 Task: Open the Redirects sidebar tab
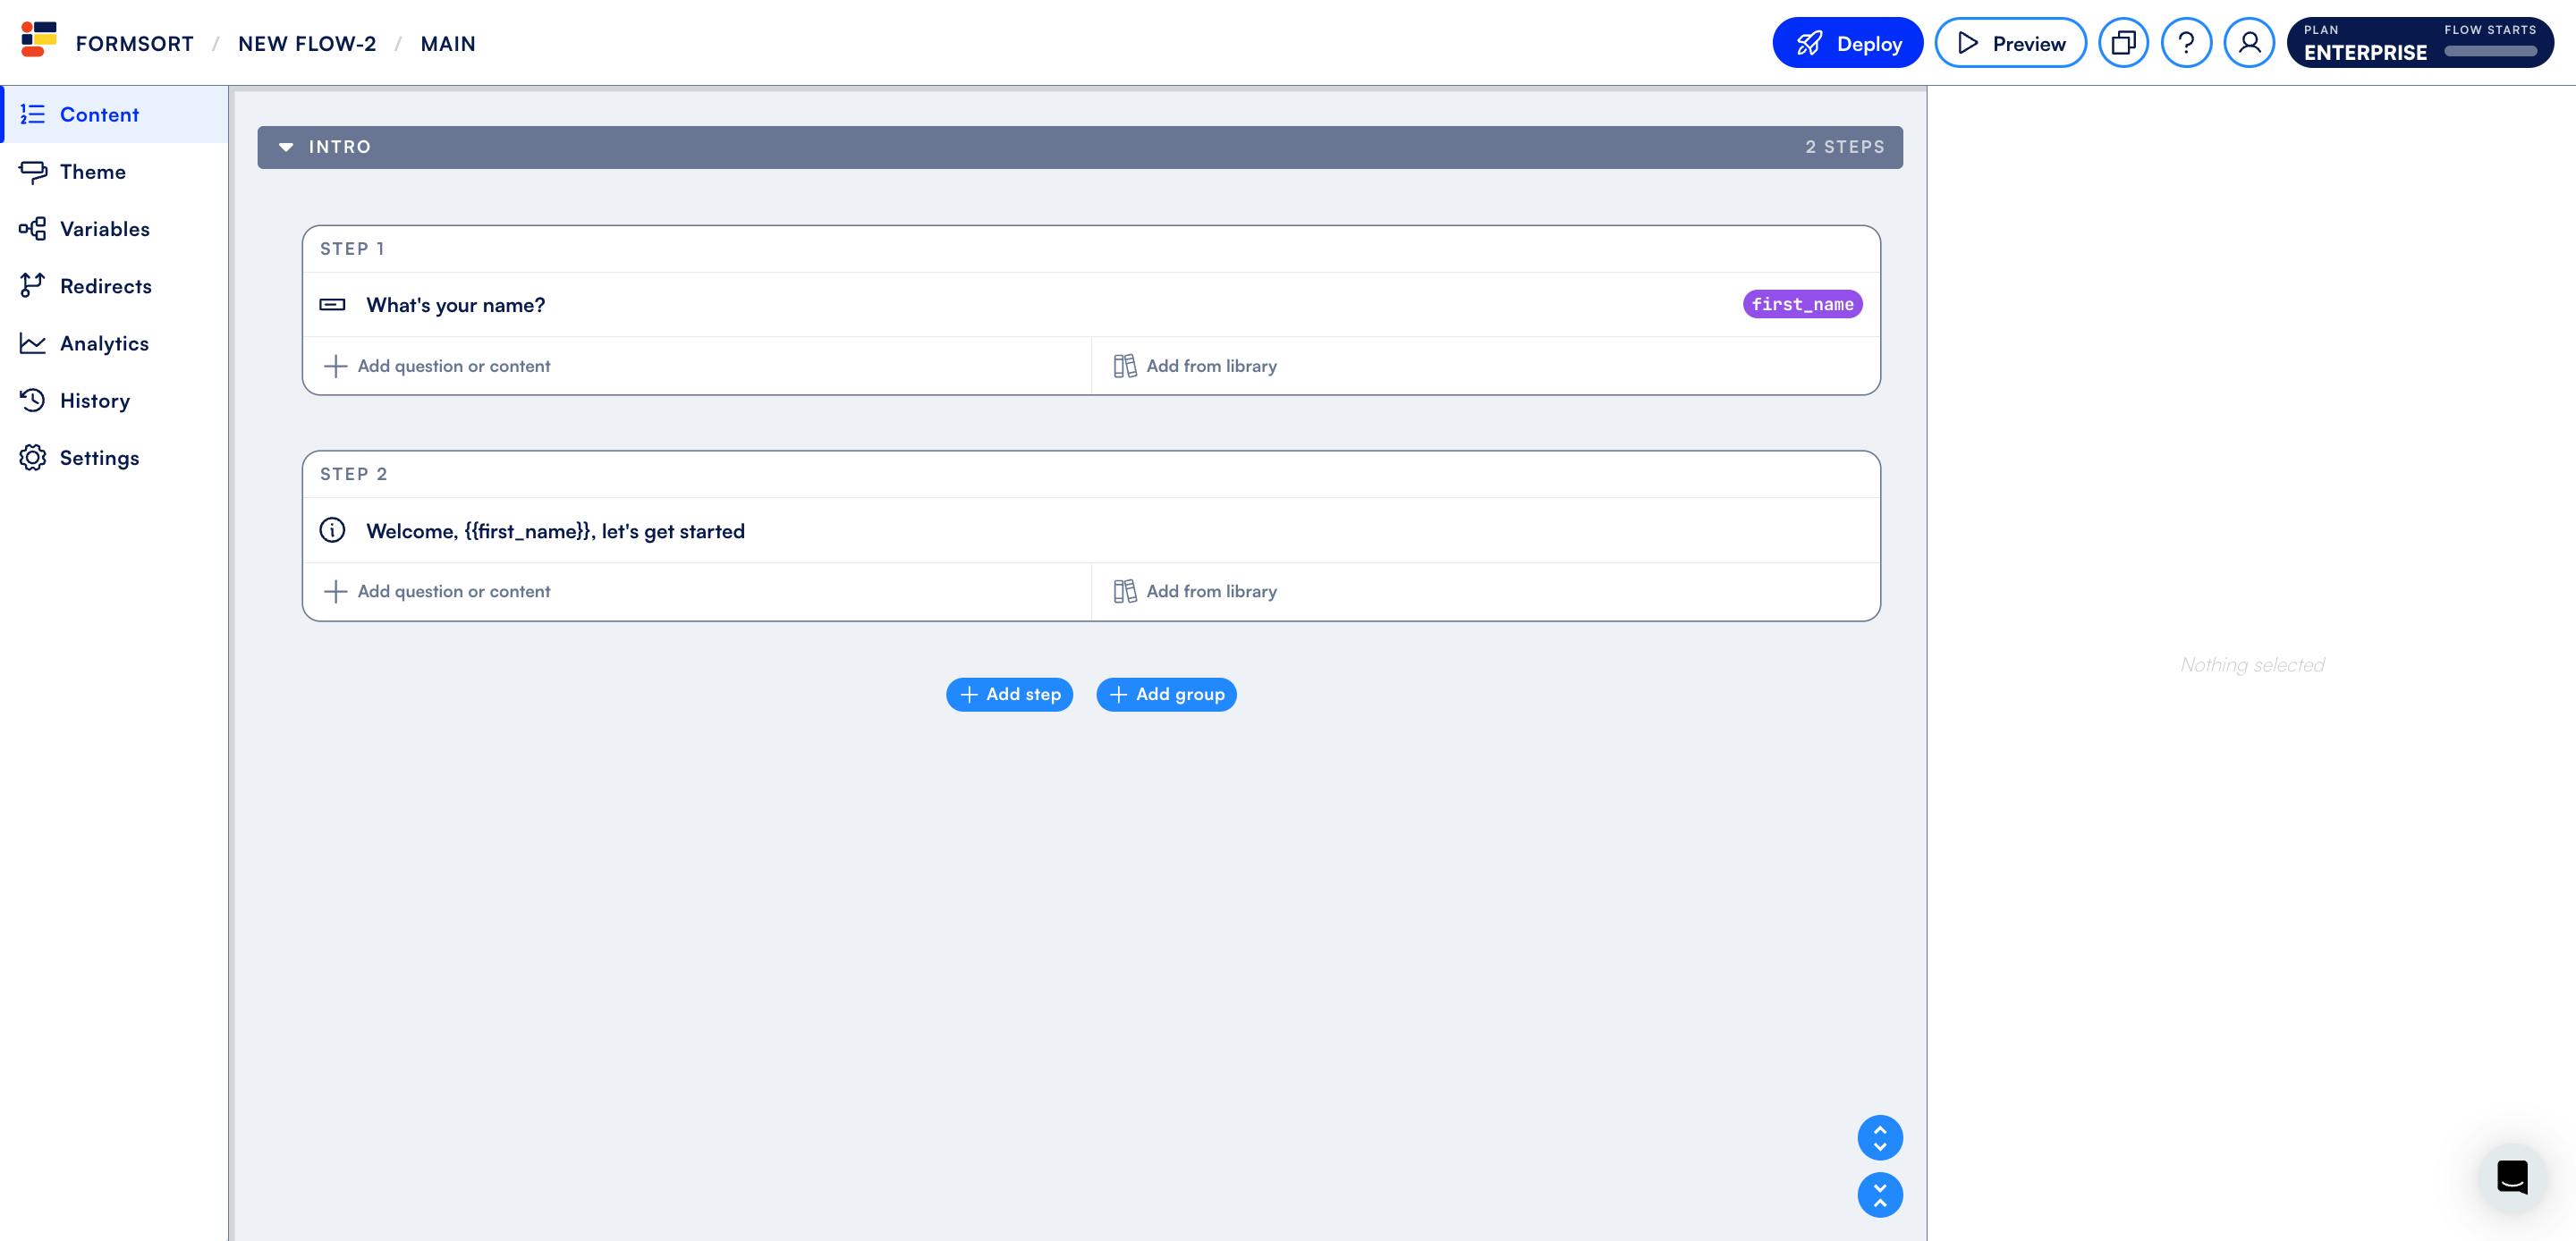coord(115,286)
